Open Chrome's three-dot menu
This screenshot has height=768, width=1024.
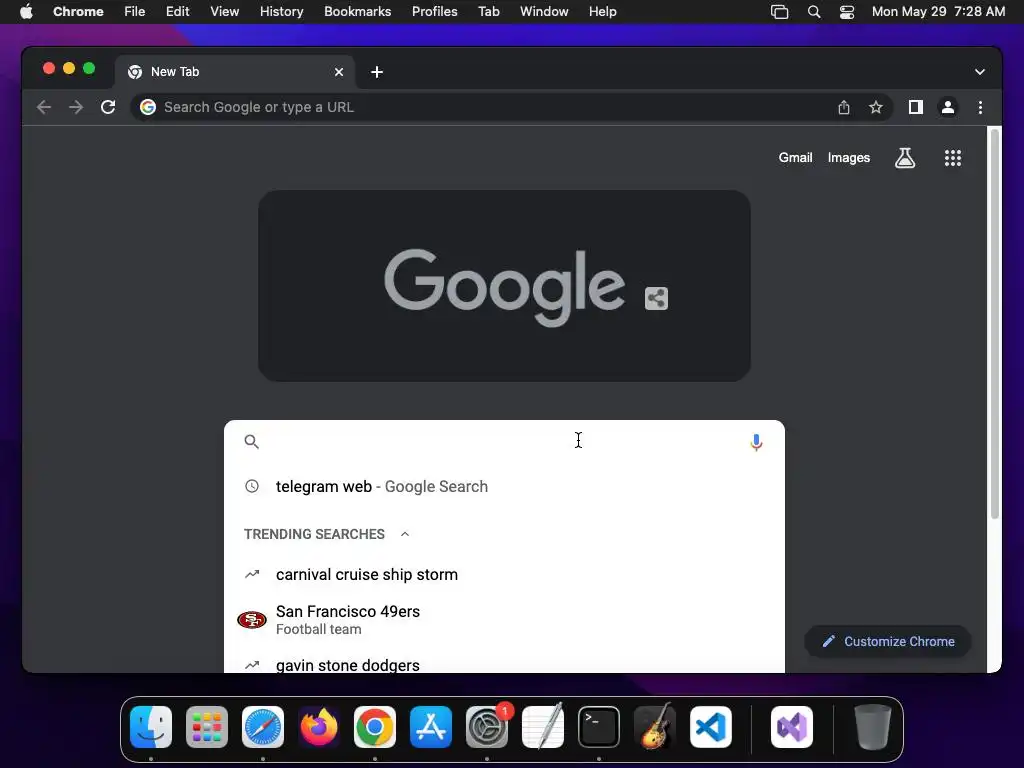pyautogui.click(x=980, y=107)
